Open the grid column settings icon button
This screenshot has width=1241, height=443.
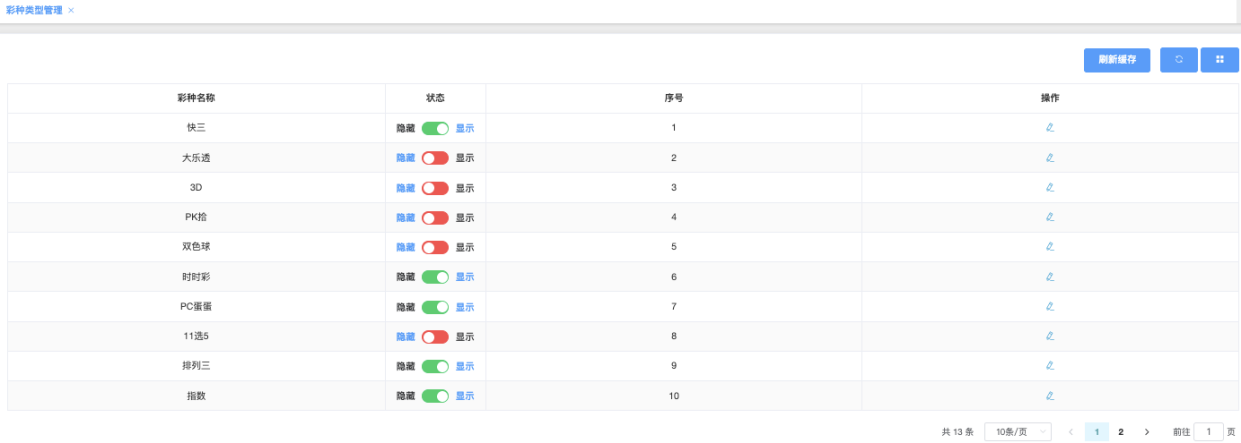point(1220,60)
